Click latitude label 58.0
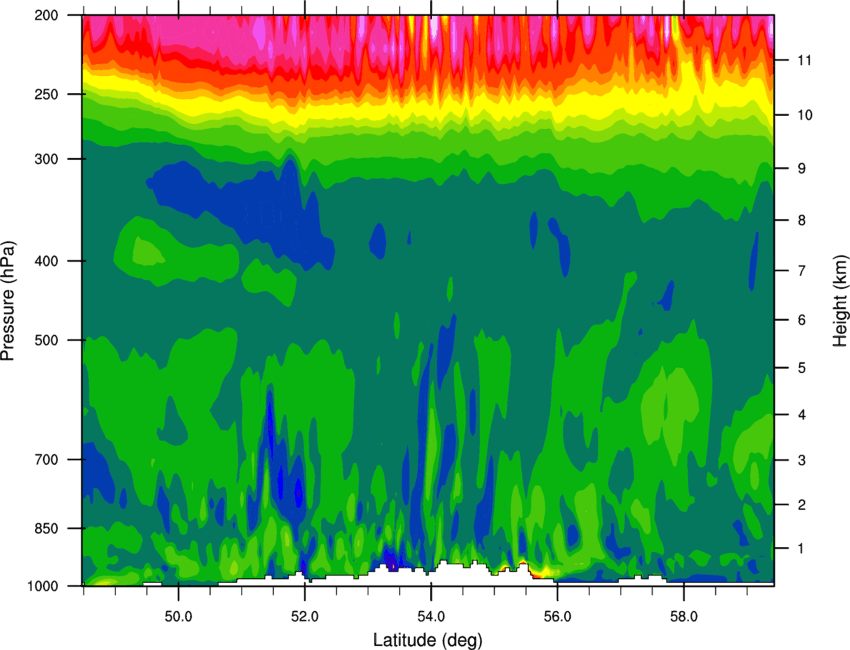850x650 pixels. [684, 616]
